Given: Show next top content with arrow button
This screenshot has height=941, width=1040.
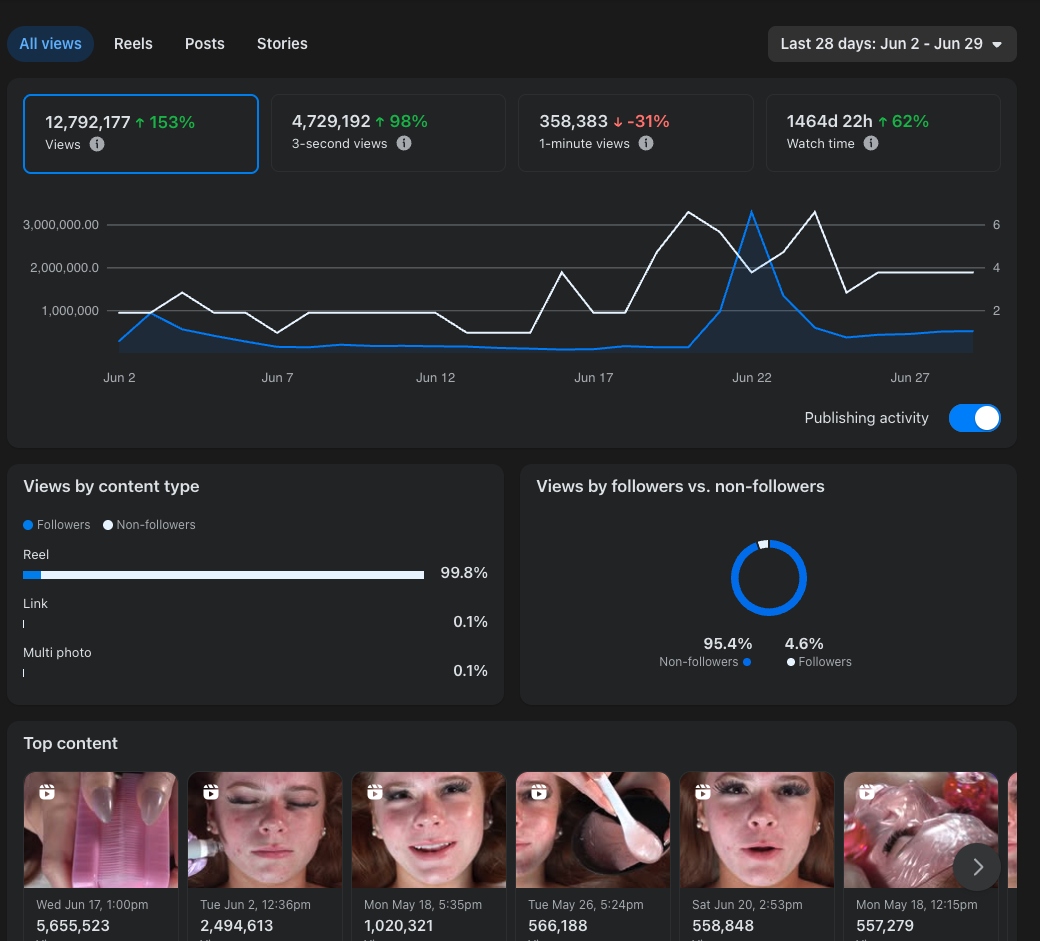Looking at the screenshot, I should click(977, 867).
